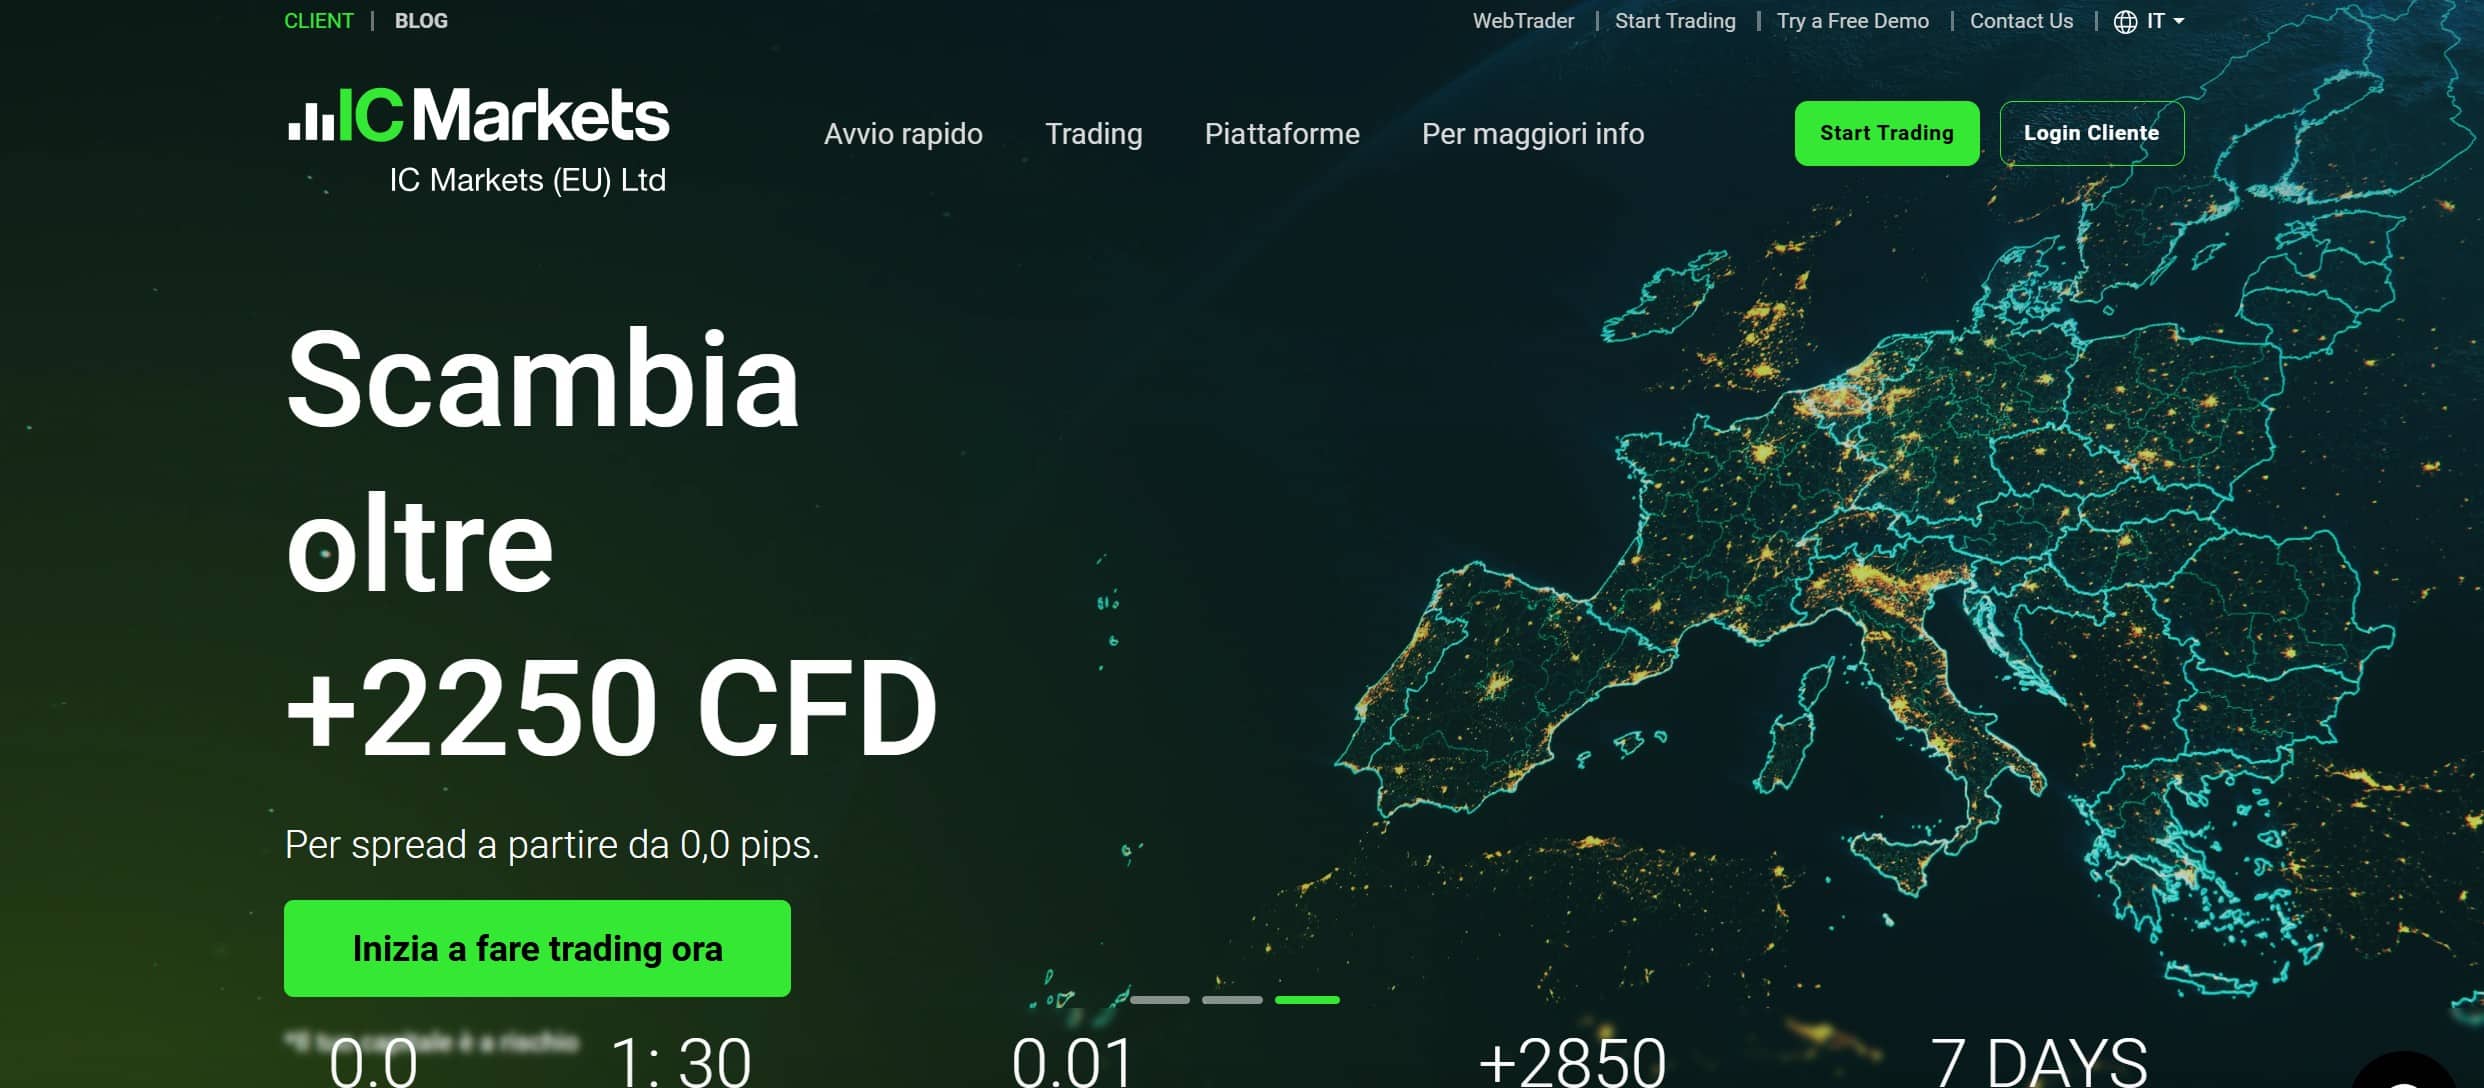Click the Login Cliente button
The height and width of the screenshot is (1088, 2484).
(x=2091, y=133)
